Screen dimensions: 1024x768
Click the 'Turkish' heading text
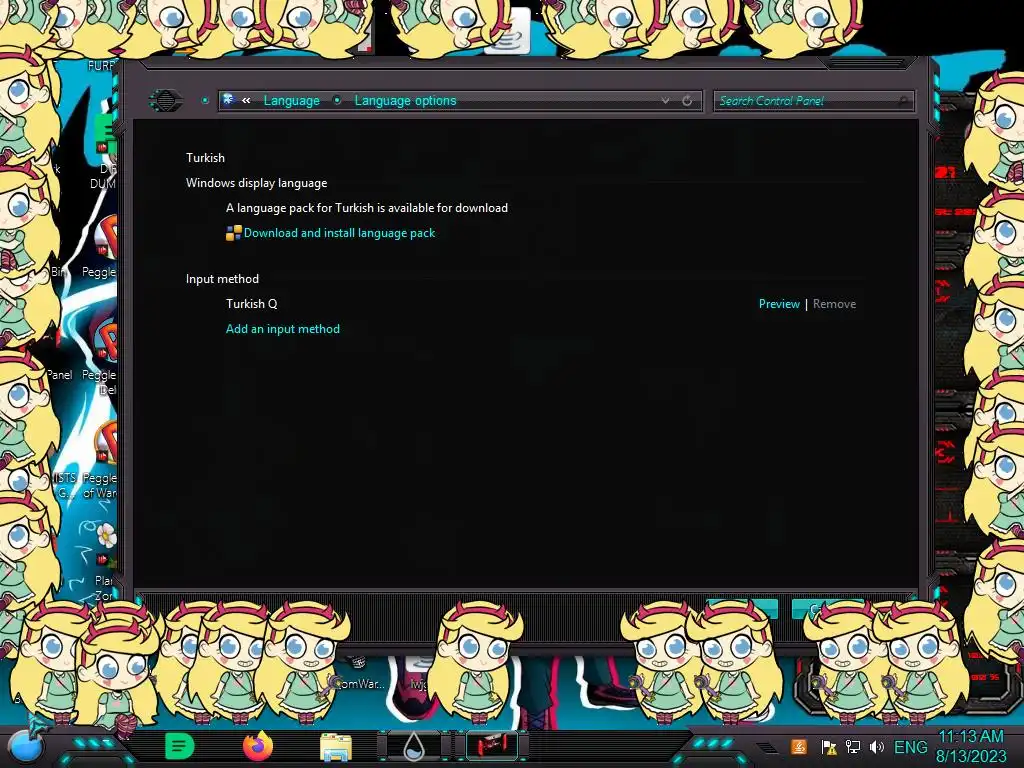[205, 157]
